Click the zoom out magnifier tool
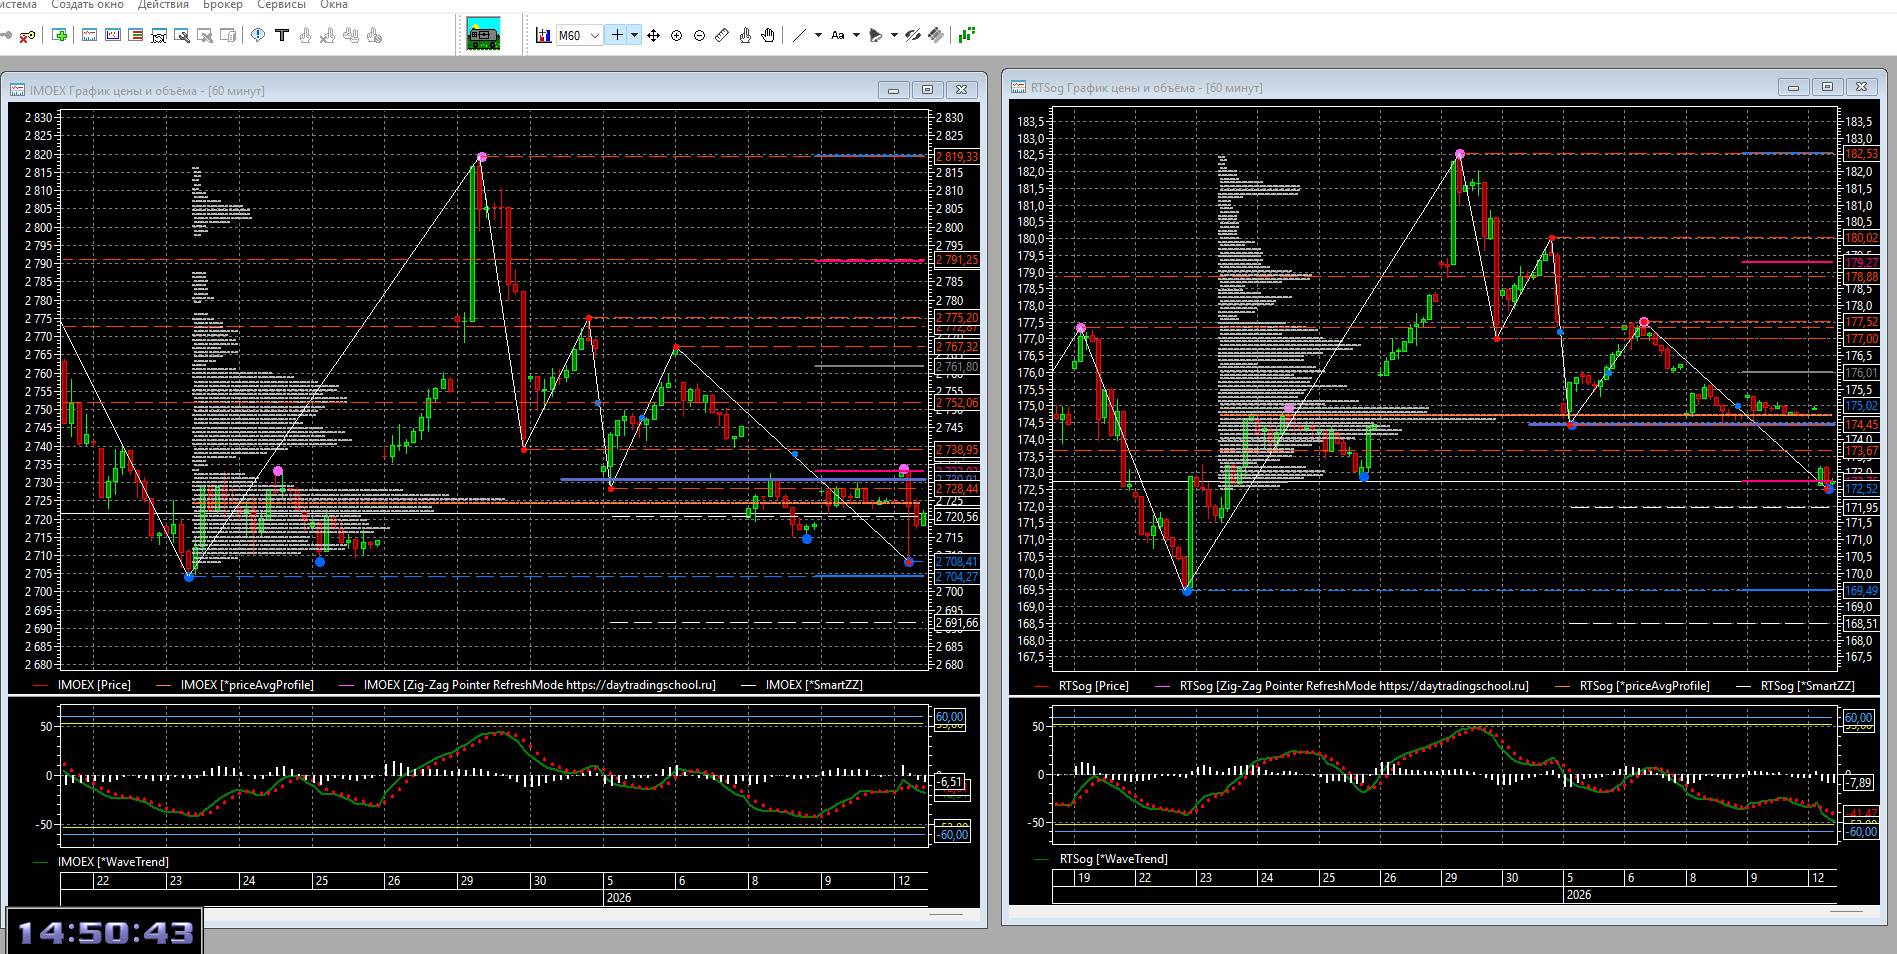The height and width of the screenshot is (954, 1897). click(x=699, y=36)
